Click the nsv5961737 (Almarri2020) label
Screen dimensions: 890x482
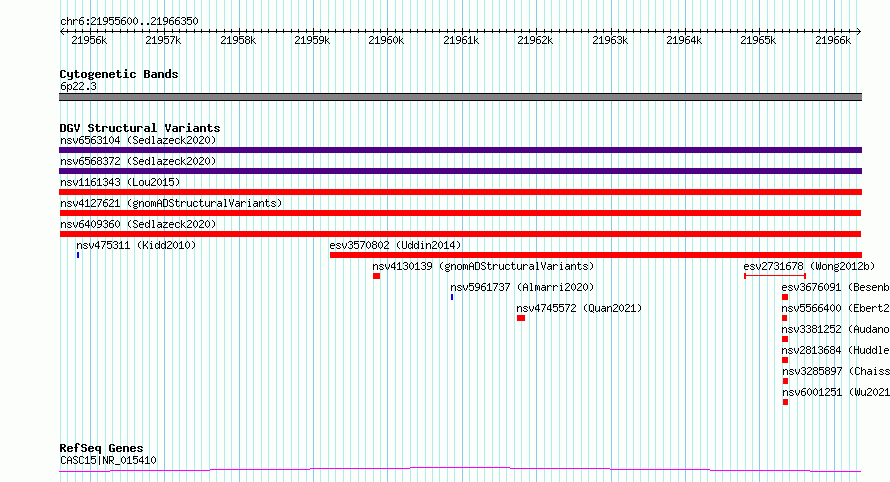(522, 287)
